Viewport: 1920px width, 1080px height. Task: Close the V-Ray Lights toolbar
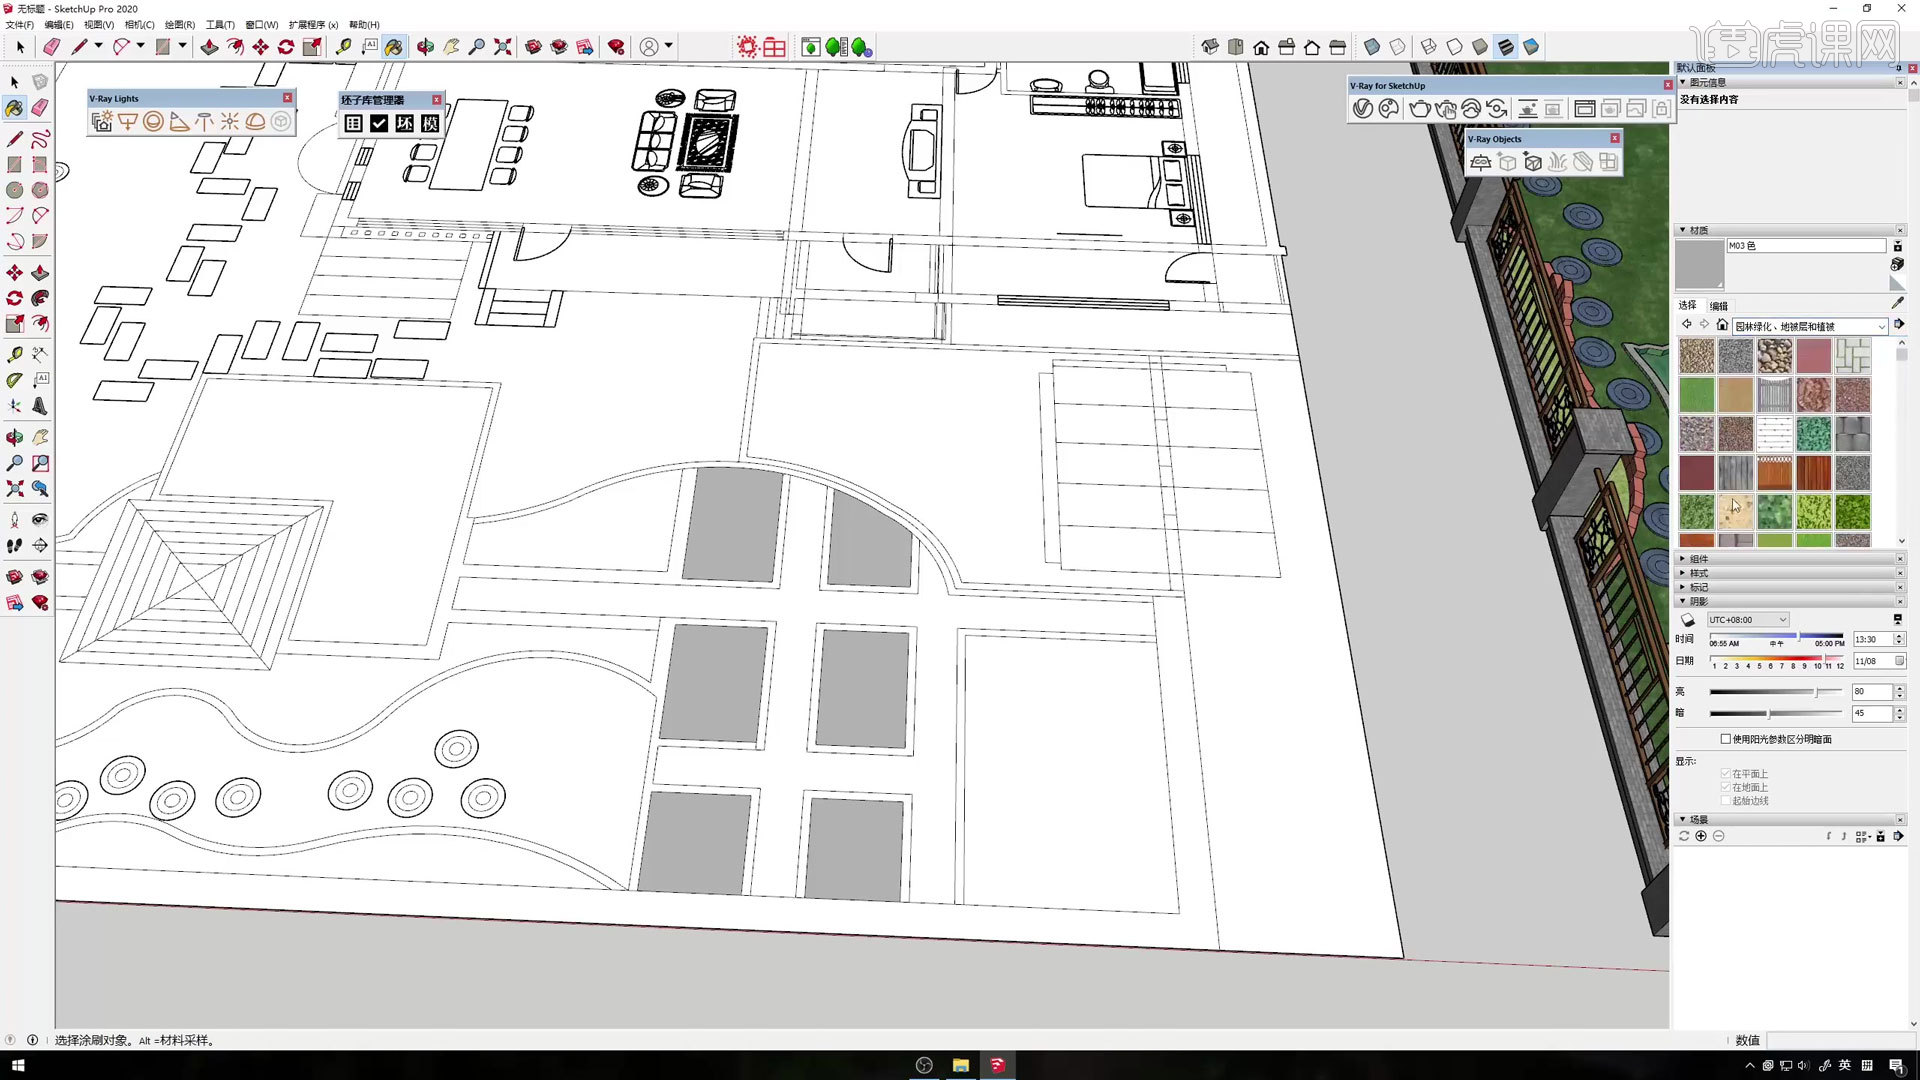(x=288, y=98)
